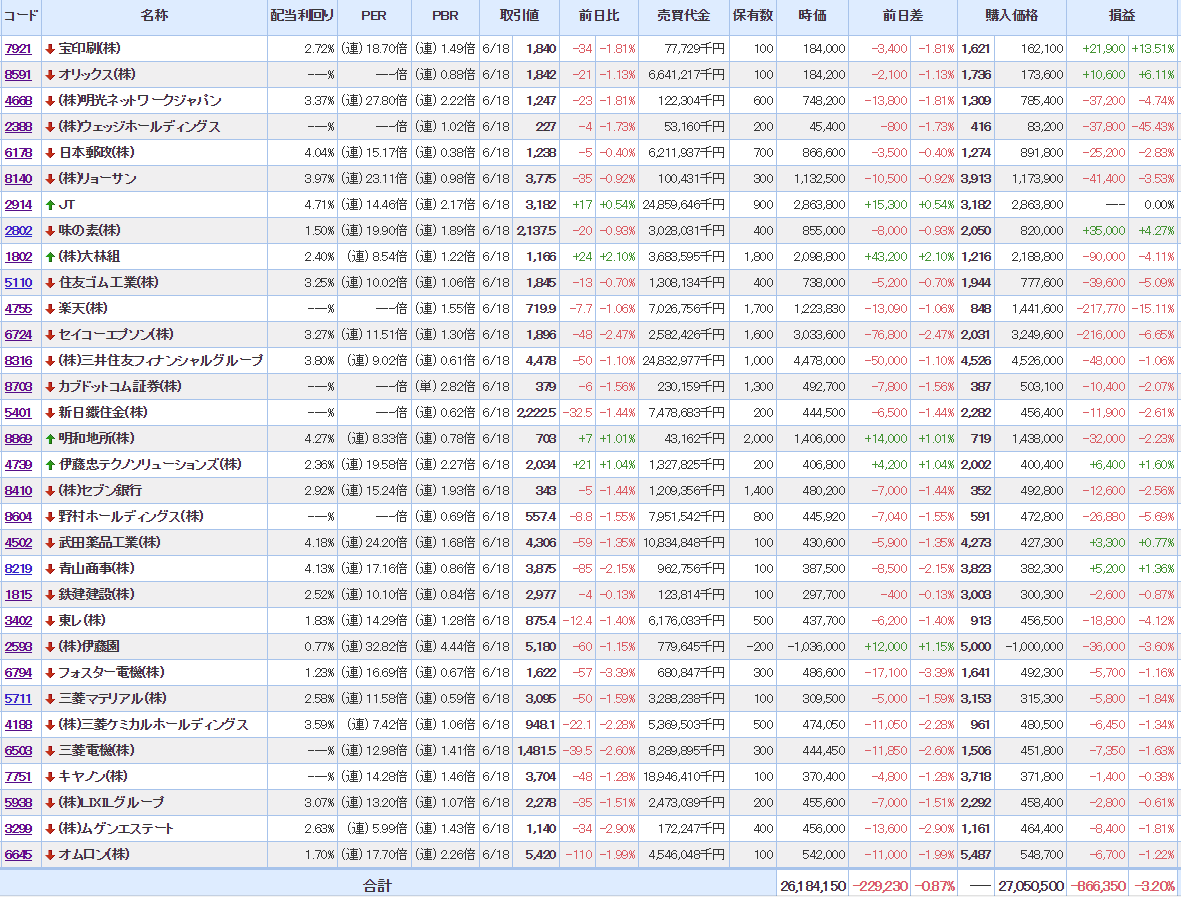
Task: Click the down arrow next to セイコーエプソン
Action: click(50, 334)
